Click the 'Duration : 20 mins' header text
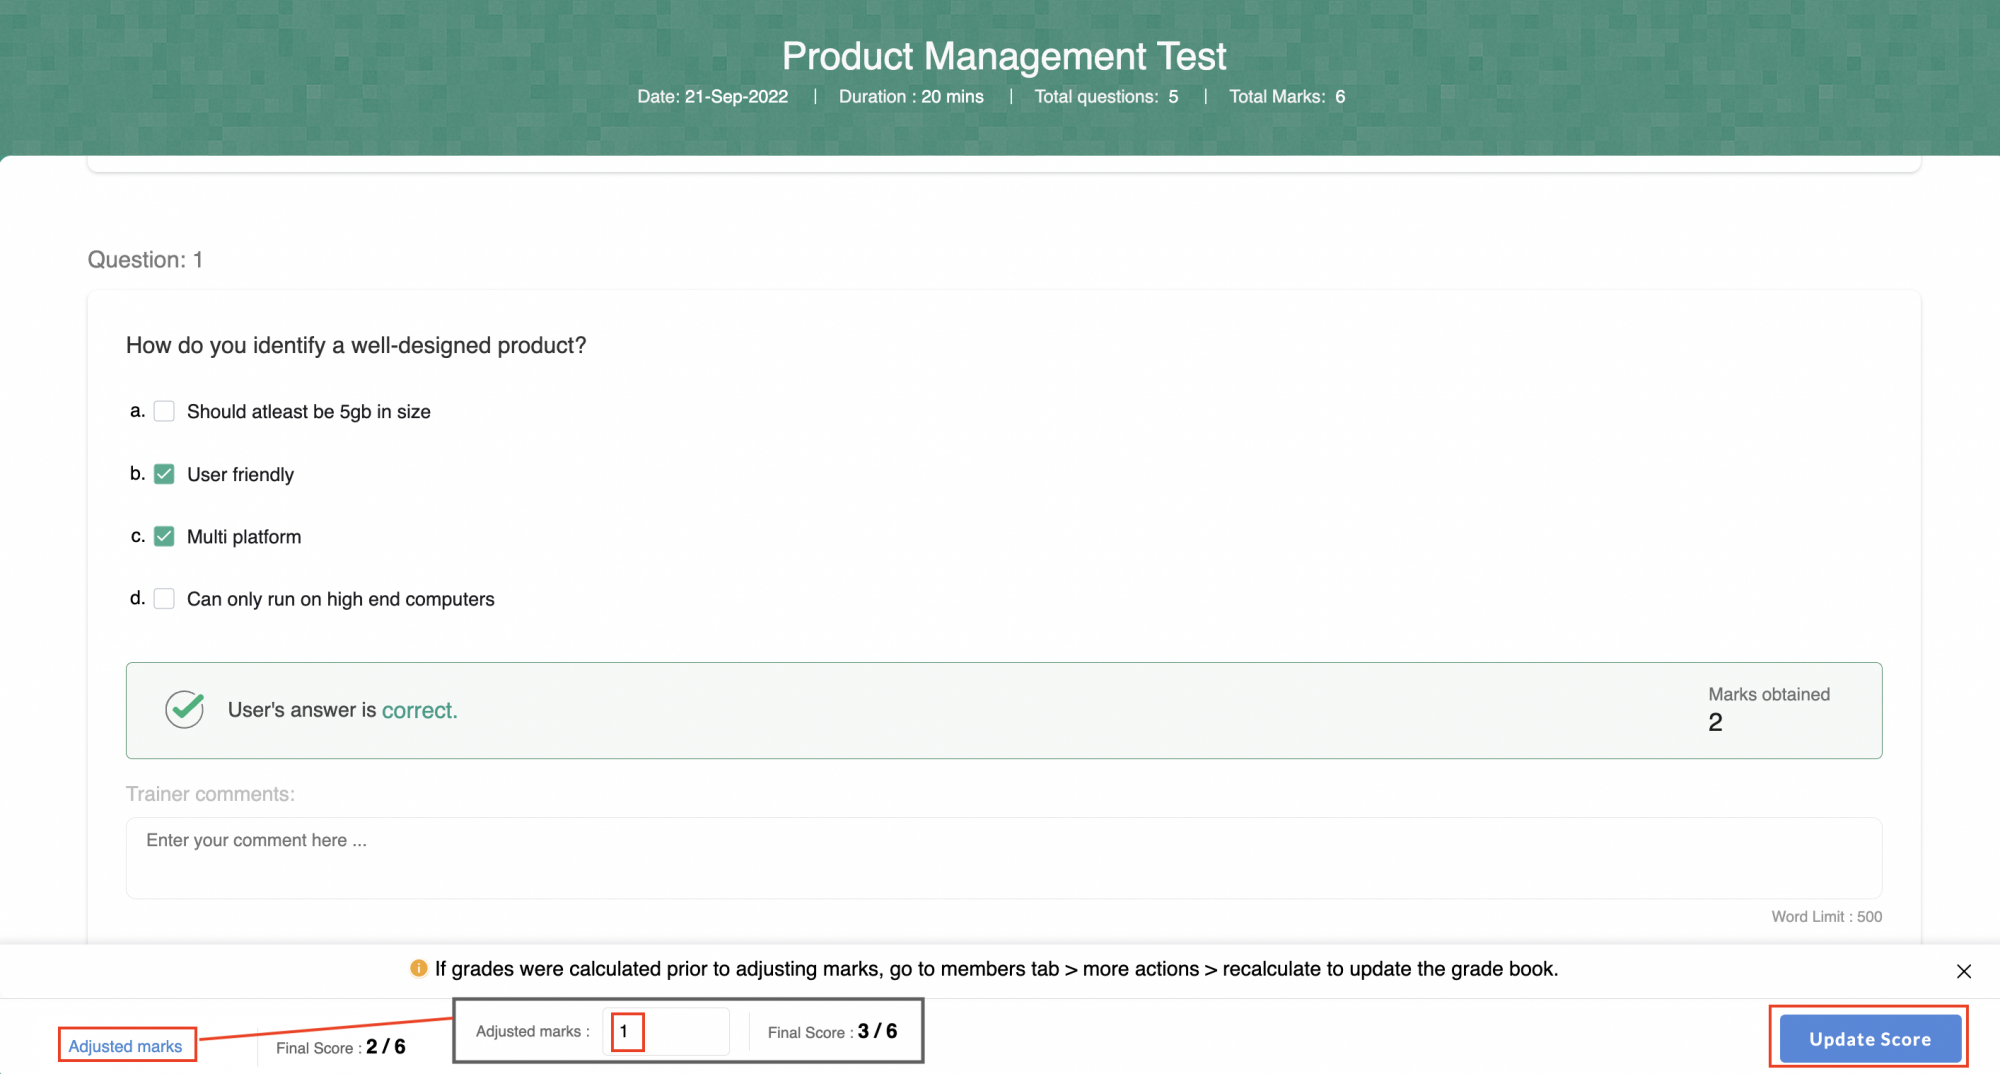2000x1074 pixels. [910, 97]
